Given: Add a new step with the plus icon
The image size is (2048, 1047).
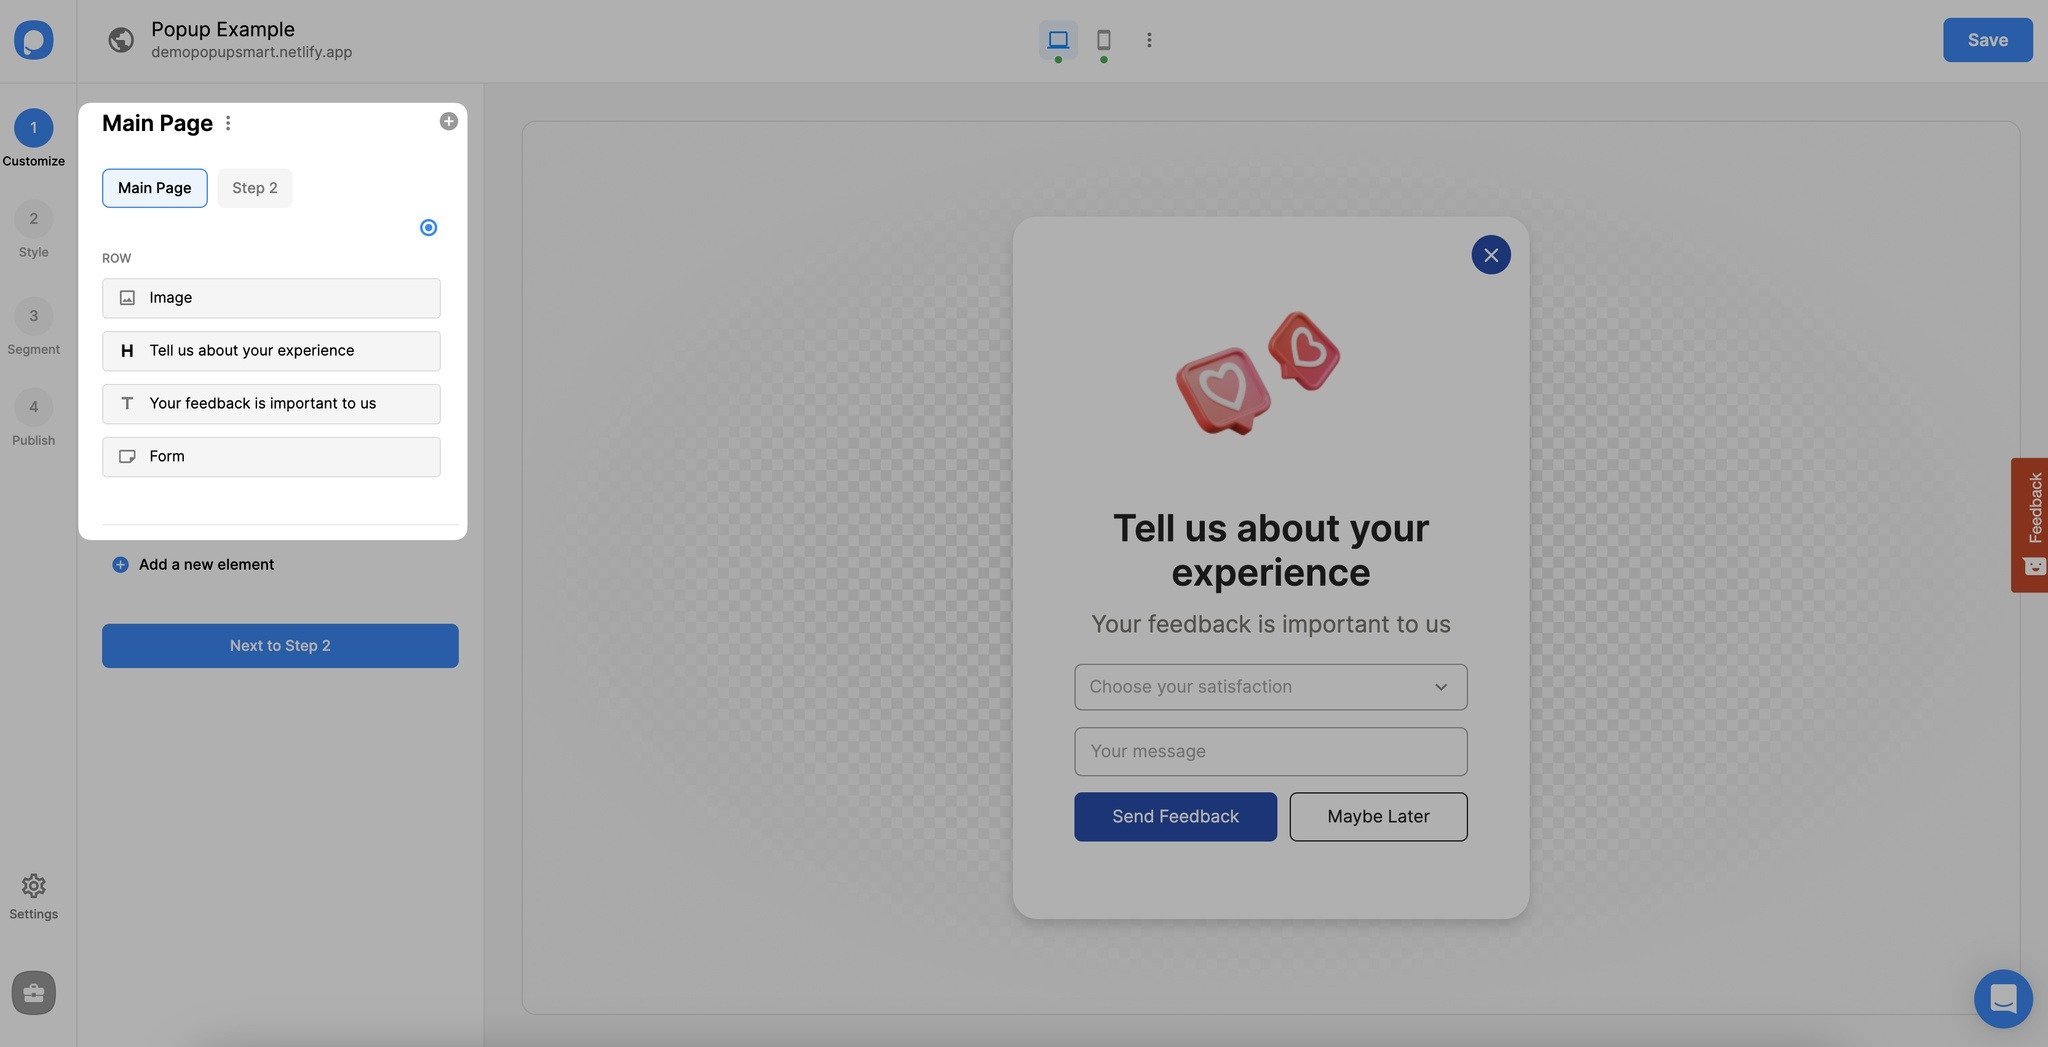Looking at the screenshot, I should click(448, 120).
